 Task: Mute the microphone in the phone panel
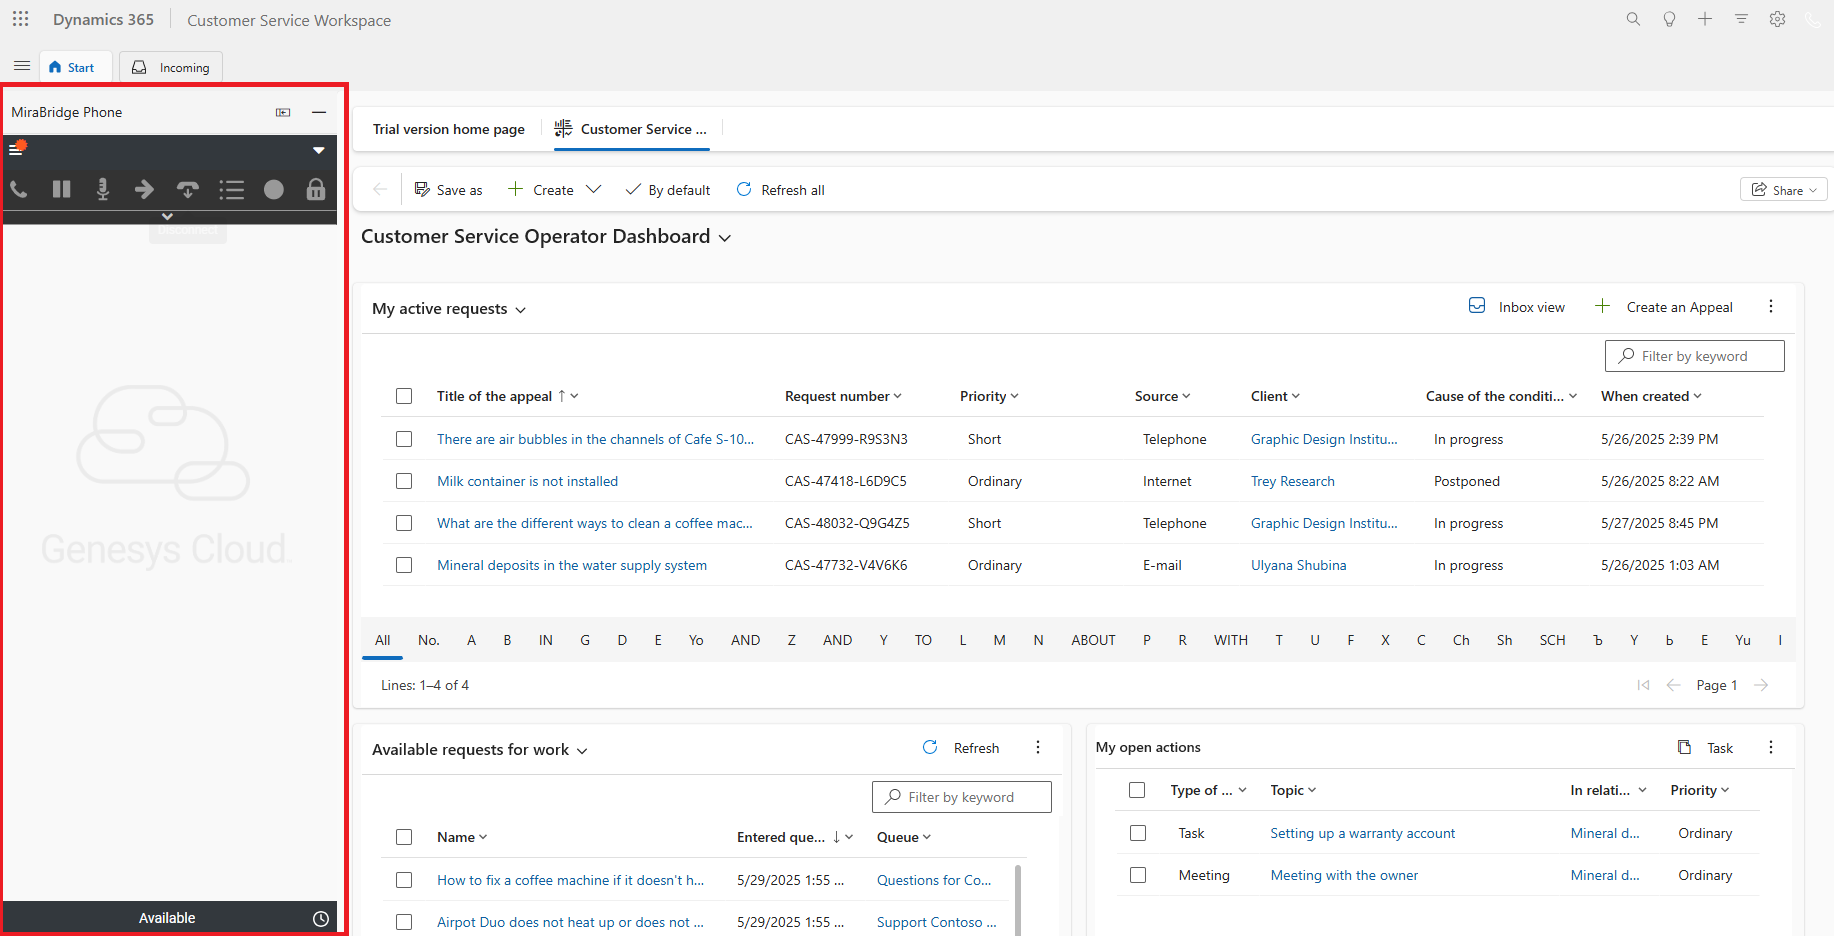[x=102, y=189]
